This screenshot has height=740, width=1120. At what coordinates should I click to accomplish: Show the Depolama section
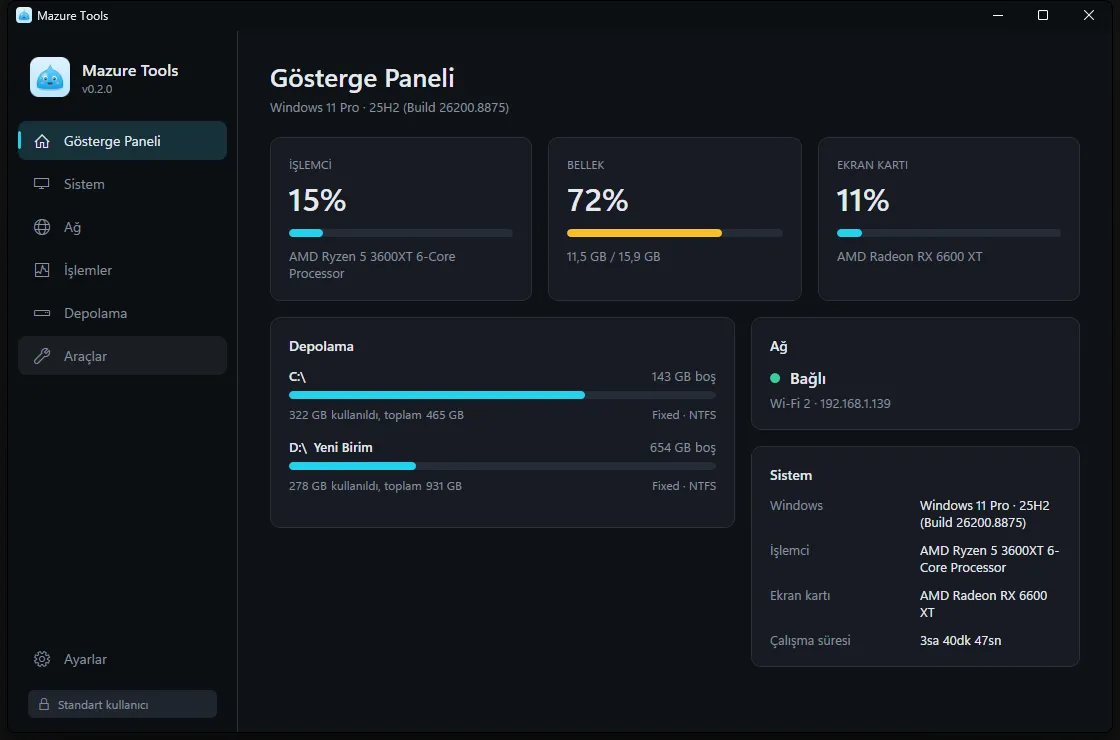click(122, 313)
